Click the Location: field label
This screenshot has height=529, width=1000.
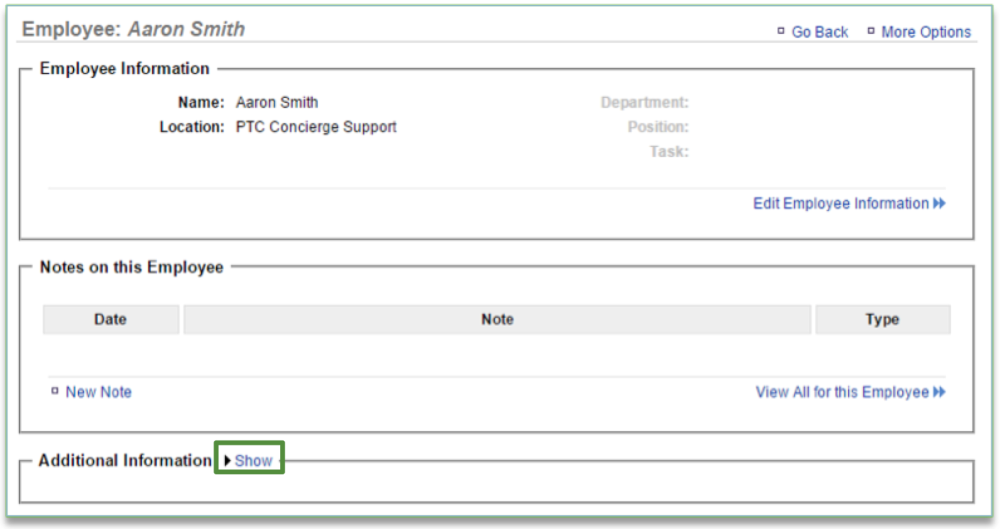192,127
